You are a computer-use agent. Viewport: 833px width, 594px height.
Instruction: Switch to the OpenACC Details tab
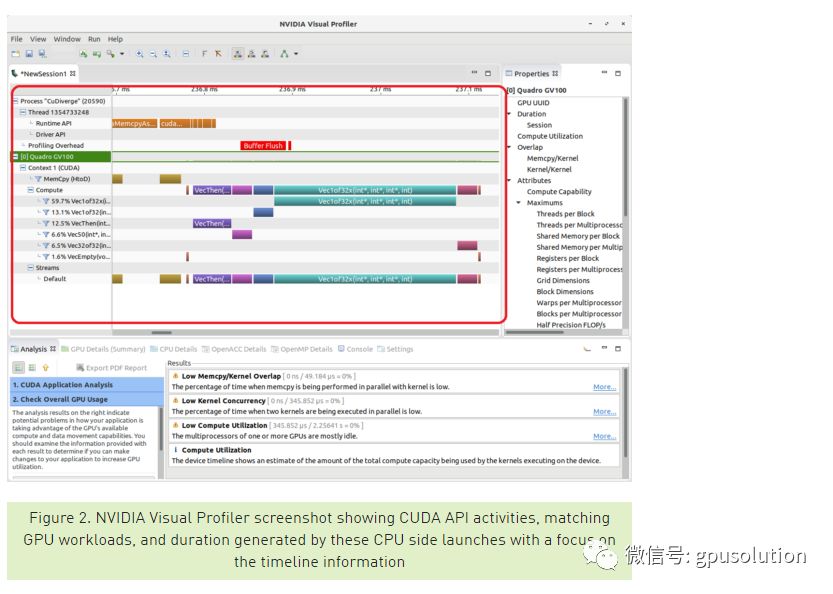pos(234,349)
